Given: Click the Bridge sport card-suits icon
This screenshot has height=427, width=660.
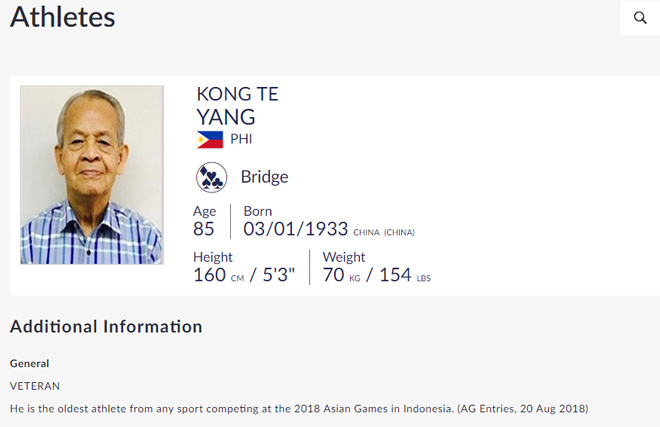Looking at the screenshot, I should coord(211,178).
